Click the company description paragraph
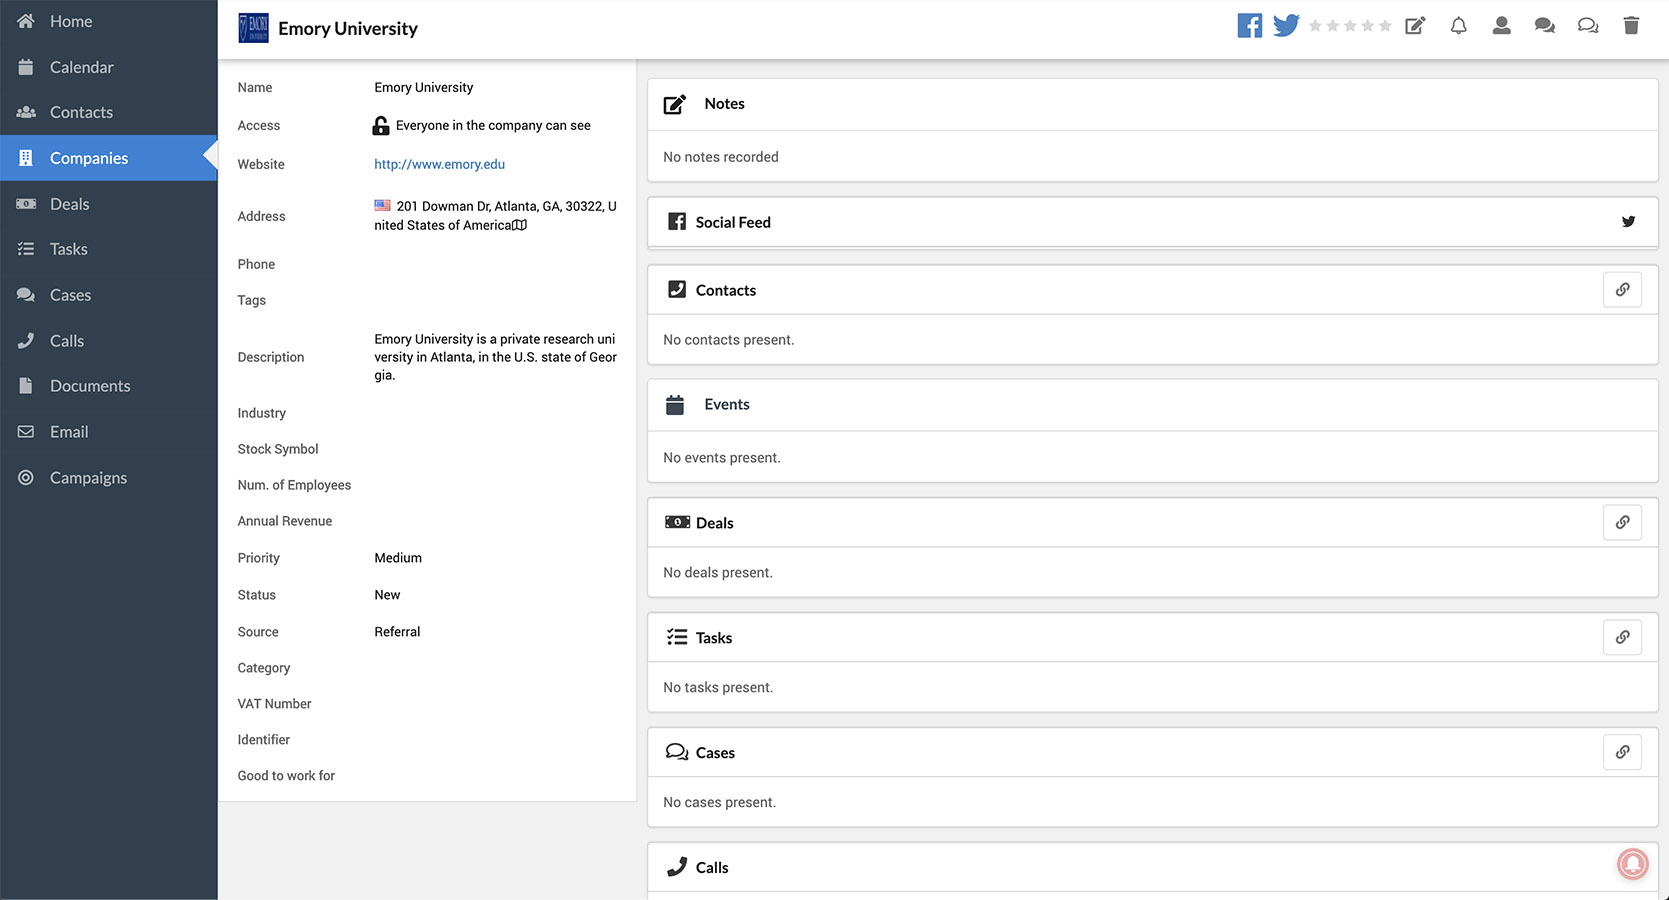This screenshot has width=1669, height=900. [495, 357]
